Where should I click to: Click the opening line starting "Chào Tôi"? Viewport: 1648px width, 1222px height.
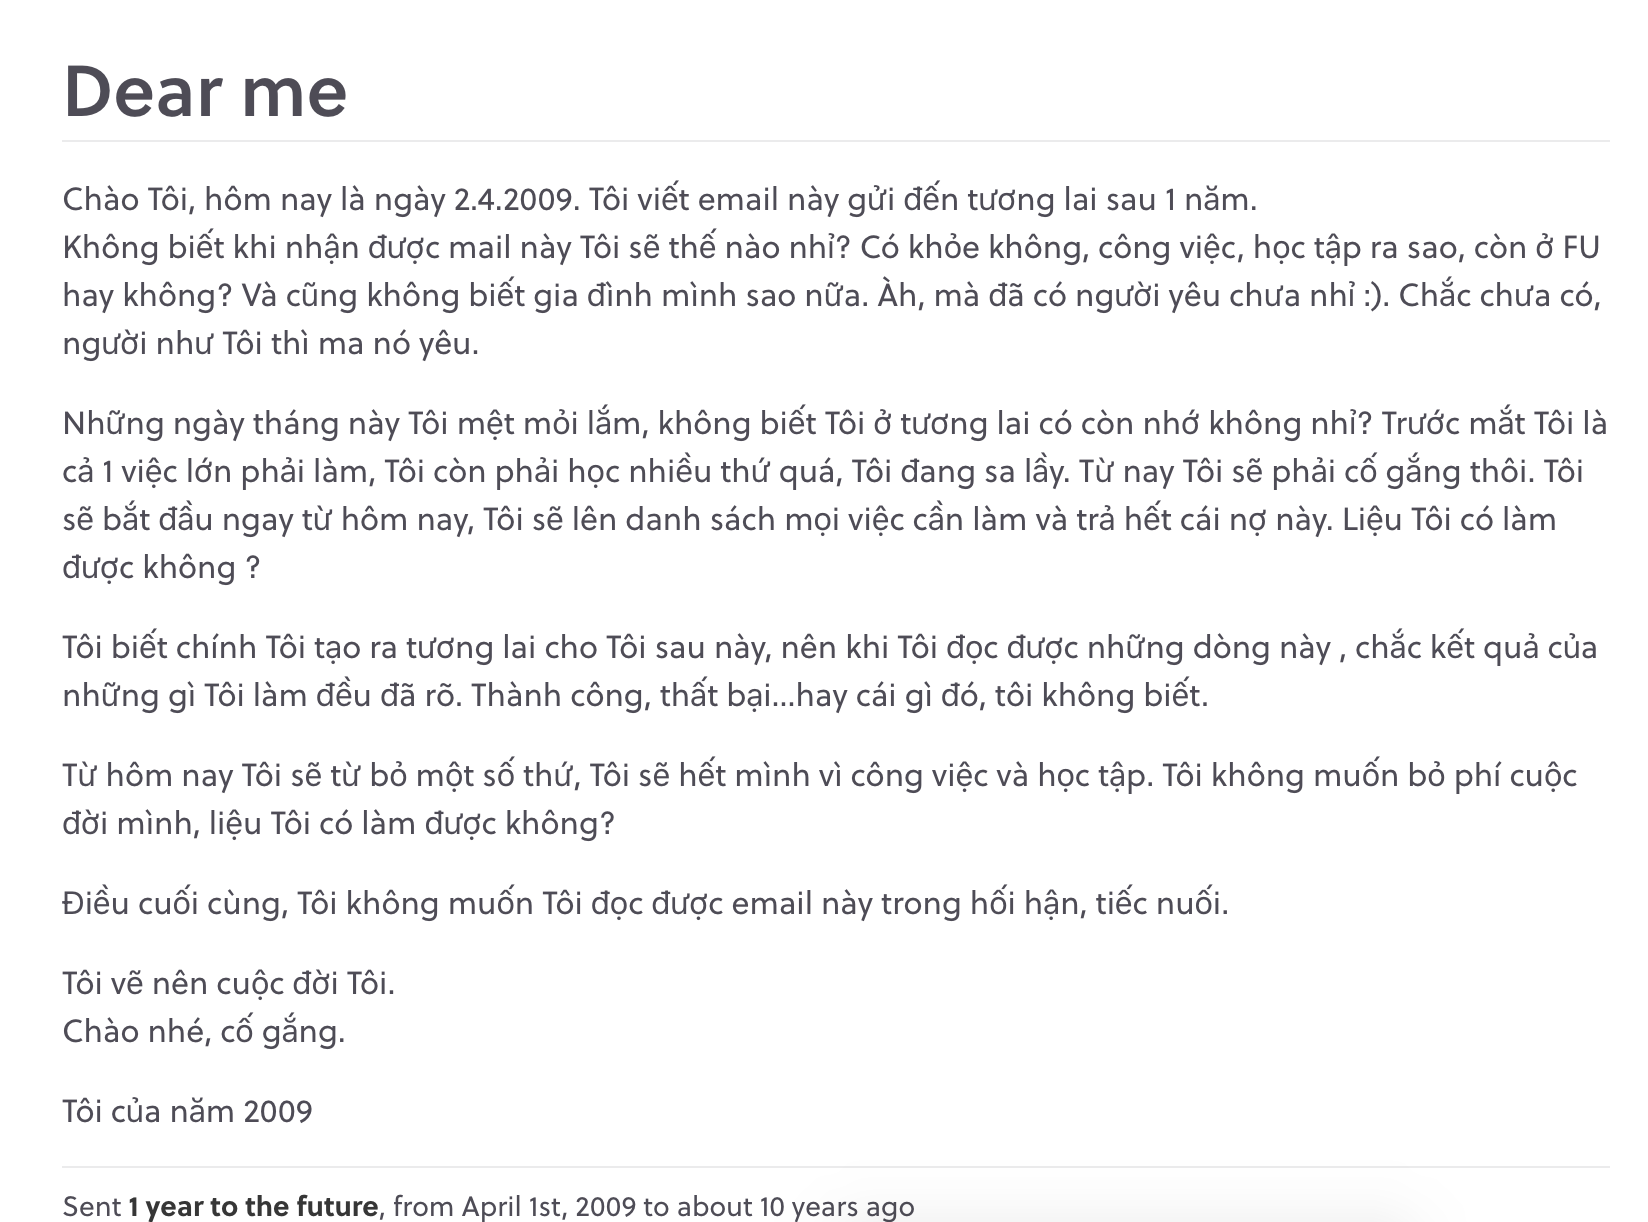point(659,200)
